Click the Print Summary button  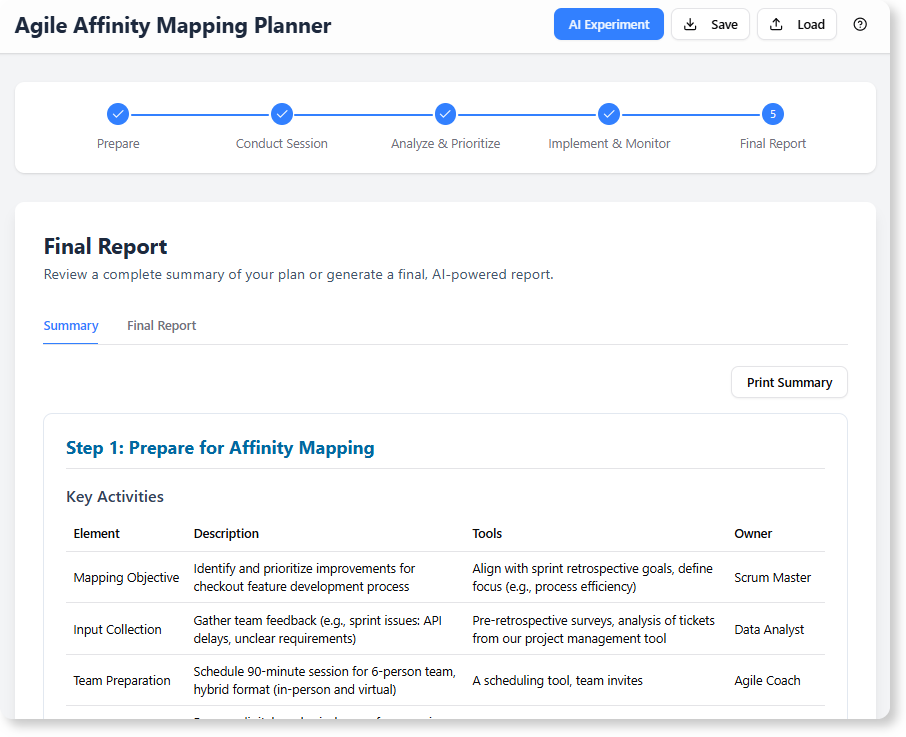pyautogui.click(x=788, y=382)
